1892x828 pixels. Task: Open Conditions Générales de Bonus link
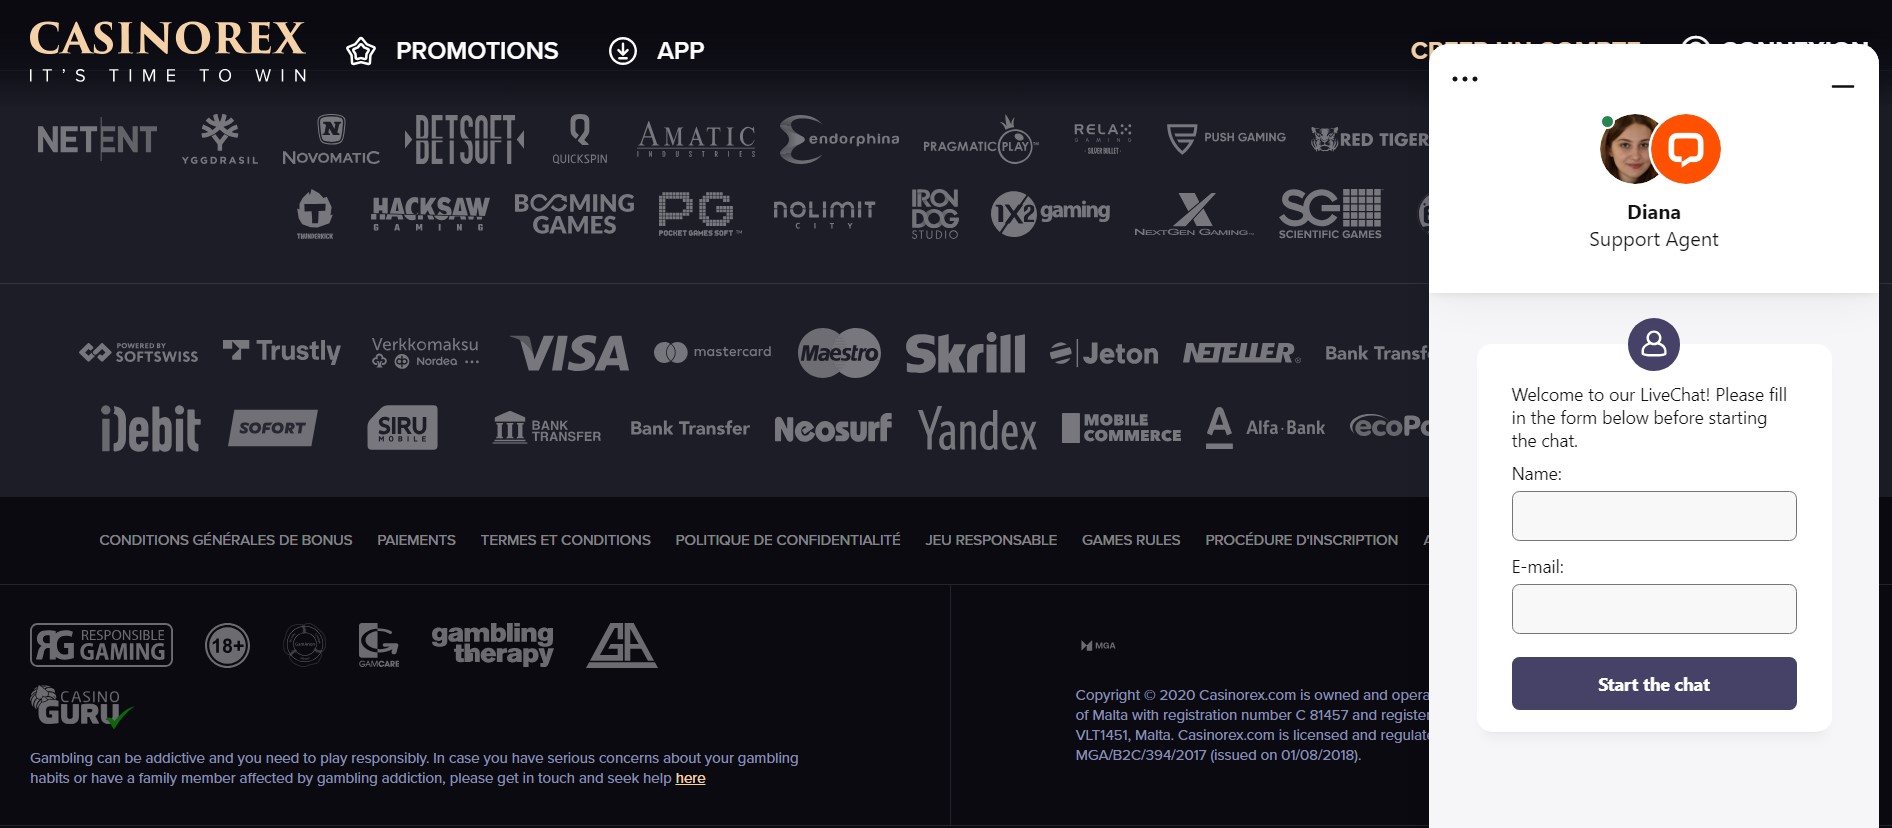226,540
